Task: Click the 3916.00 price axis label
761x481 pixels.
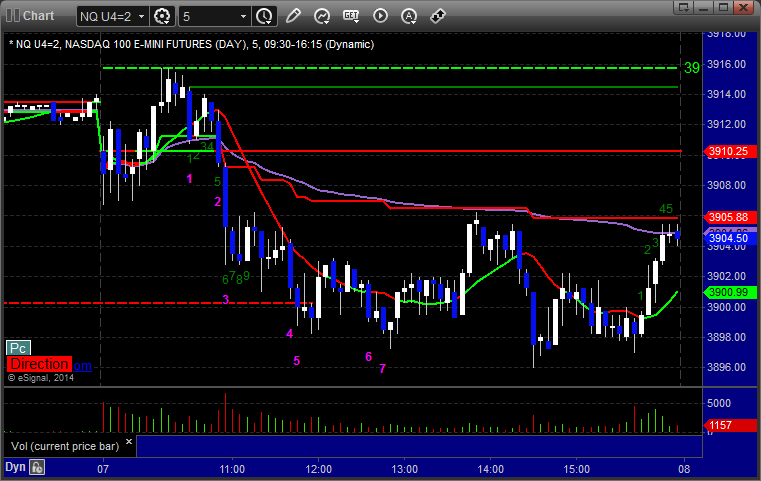Action: [x=726, y=64]
